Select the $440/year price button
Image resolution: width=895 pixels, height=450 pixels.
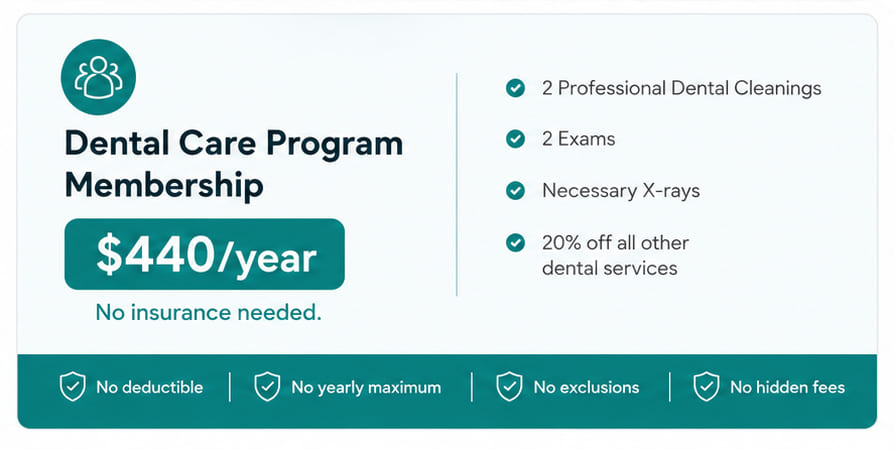click(x=204, y=254)
